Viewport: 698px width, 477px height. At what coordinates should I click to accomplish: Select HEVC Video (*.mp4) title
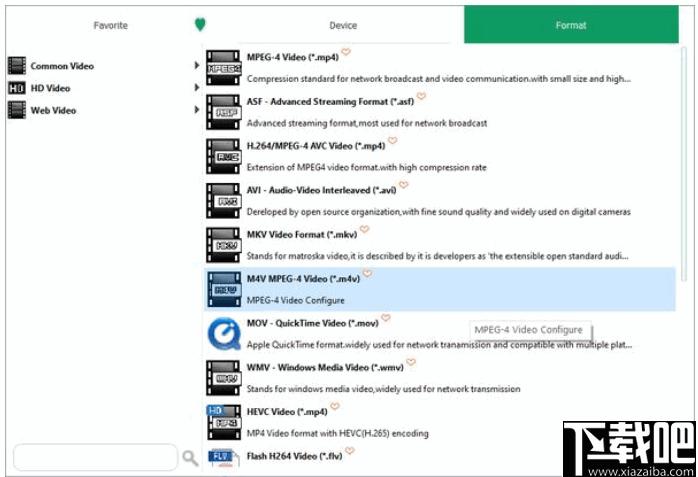click(x=287, y=412)
